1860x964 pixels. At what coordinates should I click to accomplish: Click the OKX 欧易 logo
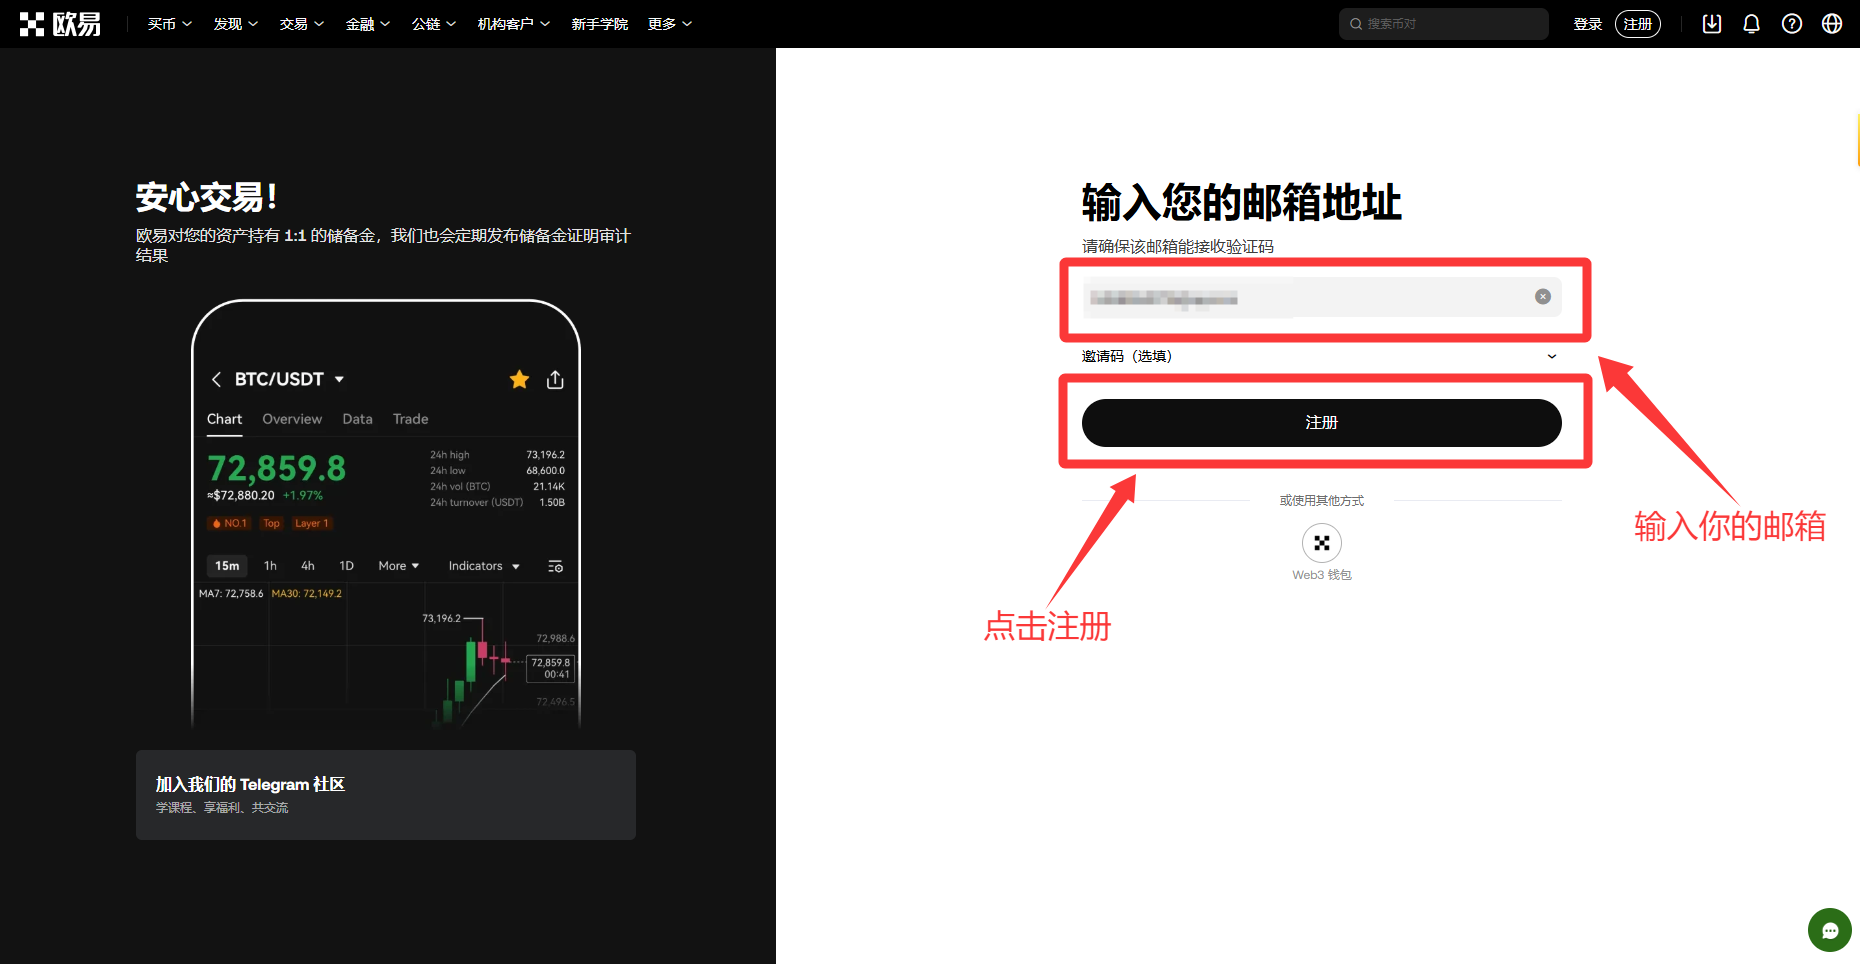[x=60, y=24]
